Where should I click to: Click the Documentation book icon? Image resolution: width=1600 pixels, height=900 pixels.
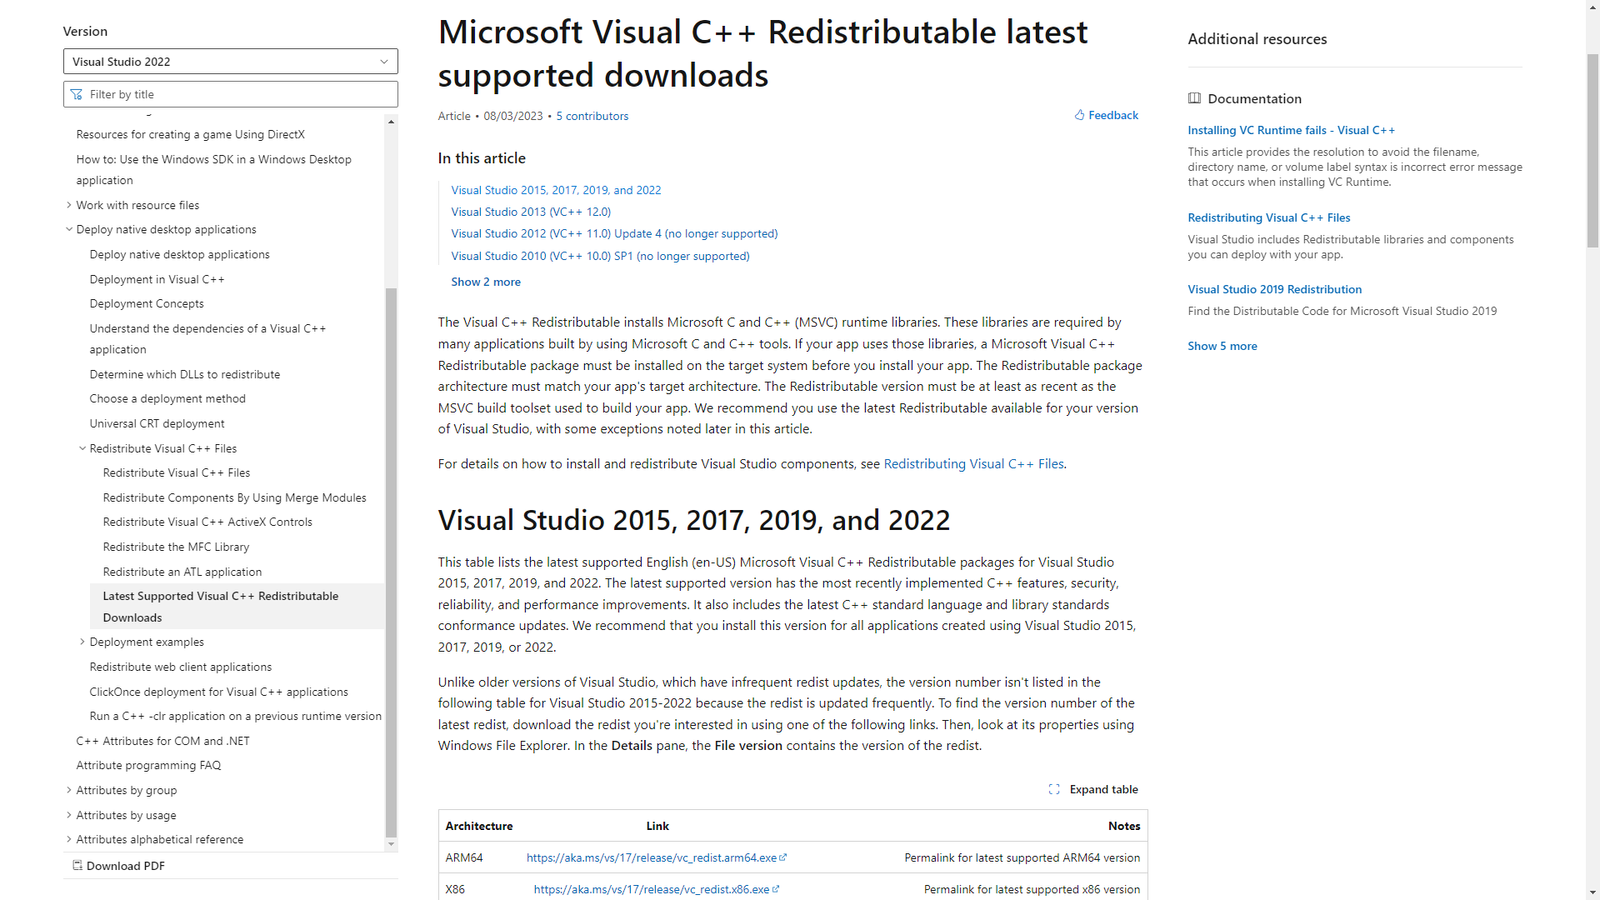click(x=1194, y=99)
